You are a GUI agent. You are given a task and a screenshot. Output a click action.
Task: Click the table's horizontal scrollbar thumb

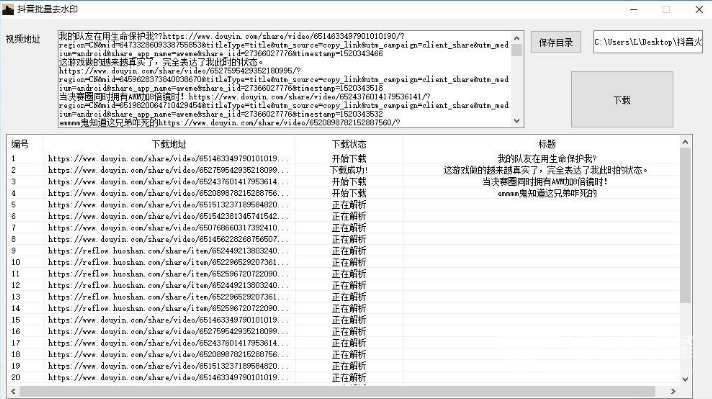tap(337, 391)
